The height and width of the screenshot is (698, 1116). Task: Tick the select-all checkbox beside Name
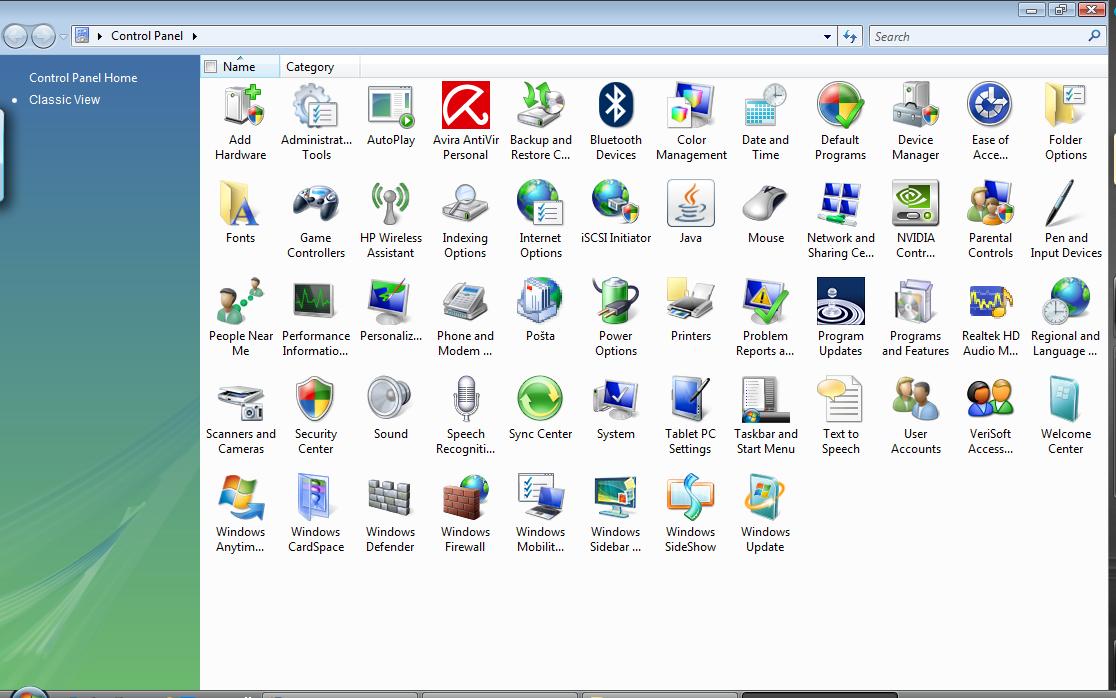(x=210, y=67)
